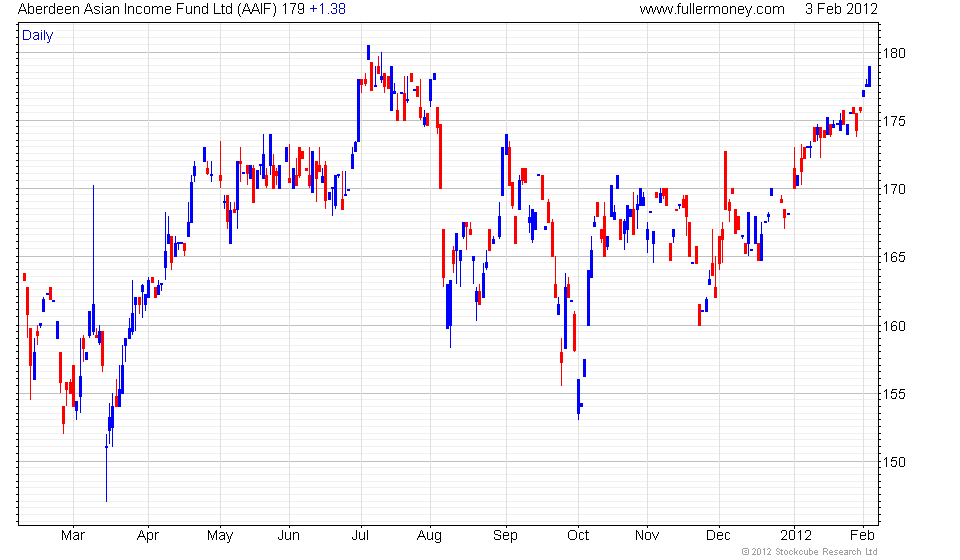
Task: Click the '150' price axis label
Action: pos(893,462)
